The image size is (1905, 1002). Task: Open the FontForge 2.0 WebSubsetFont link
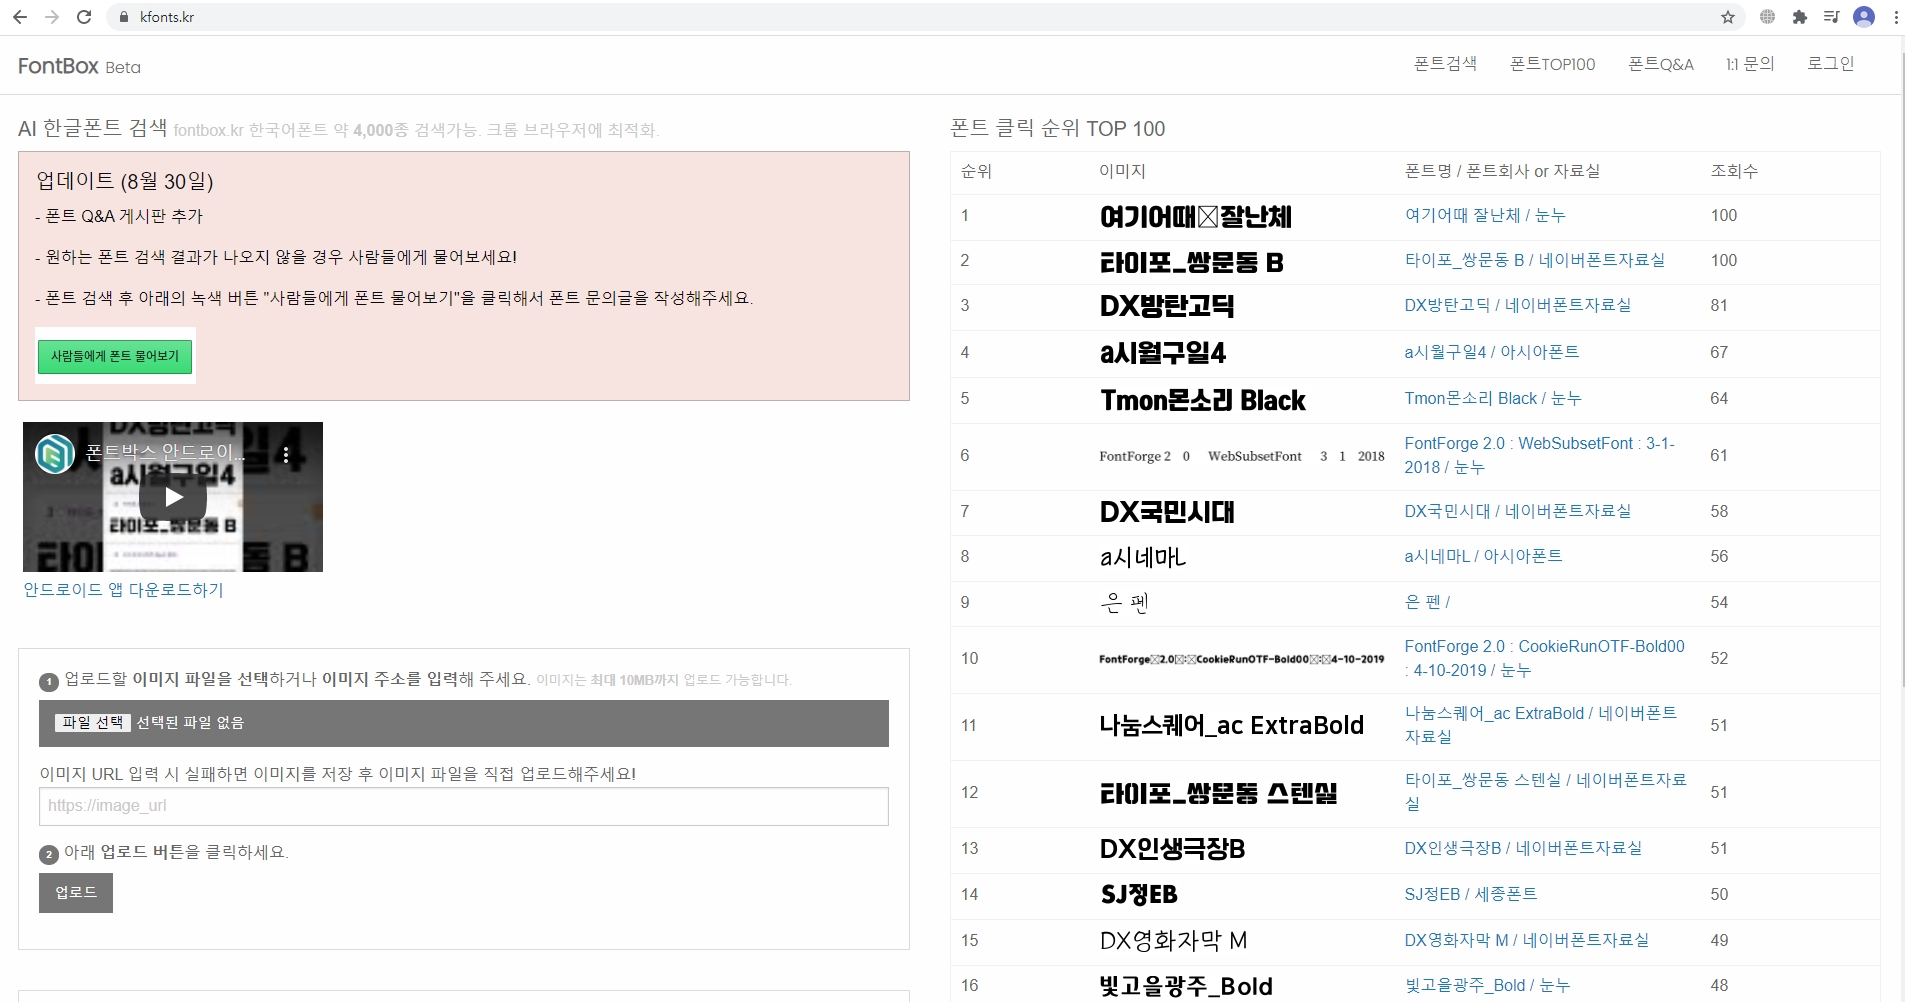(x=1539, y=455)
